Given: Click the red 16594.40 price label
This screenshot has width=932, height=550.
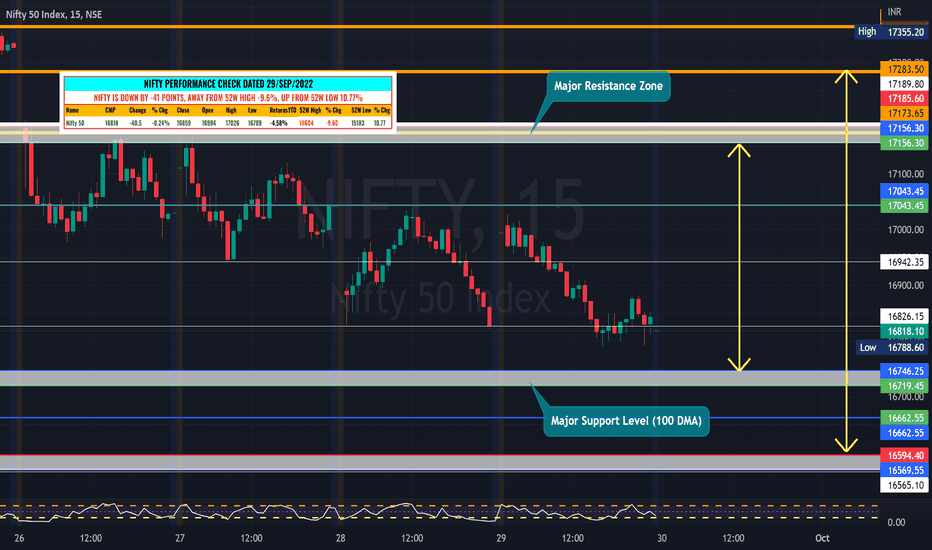Looking at the screenshot, I should coord(904,455).
